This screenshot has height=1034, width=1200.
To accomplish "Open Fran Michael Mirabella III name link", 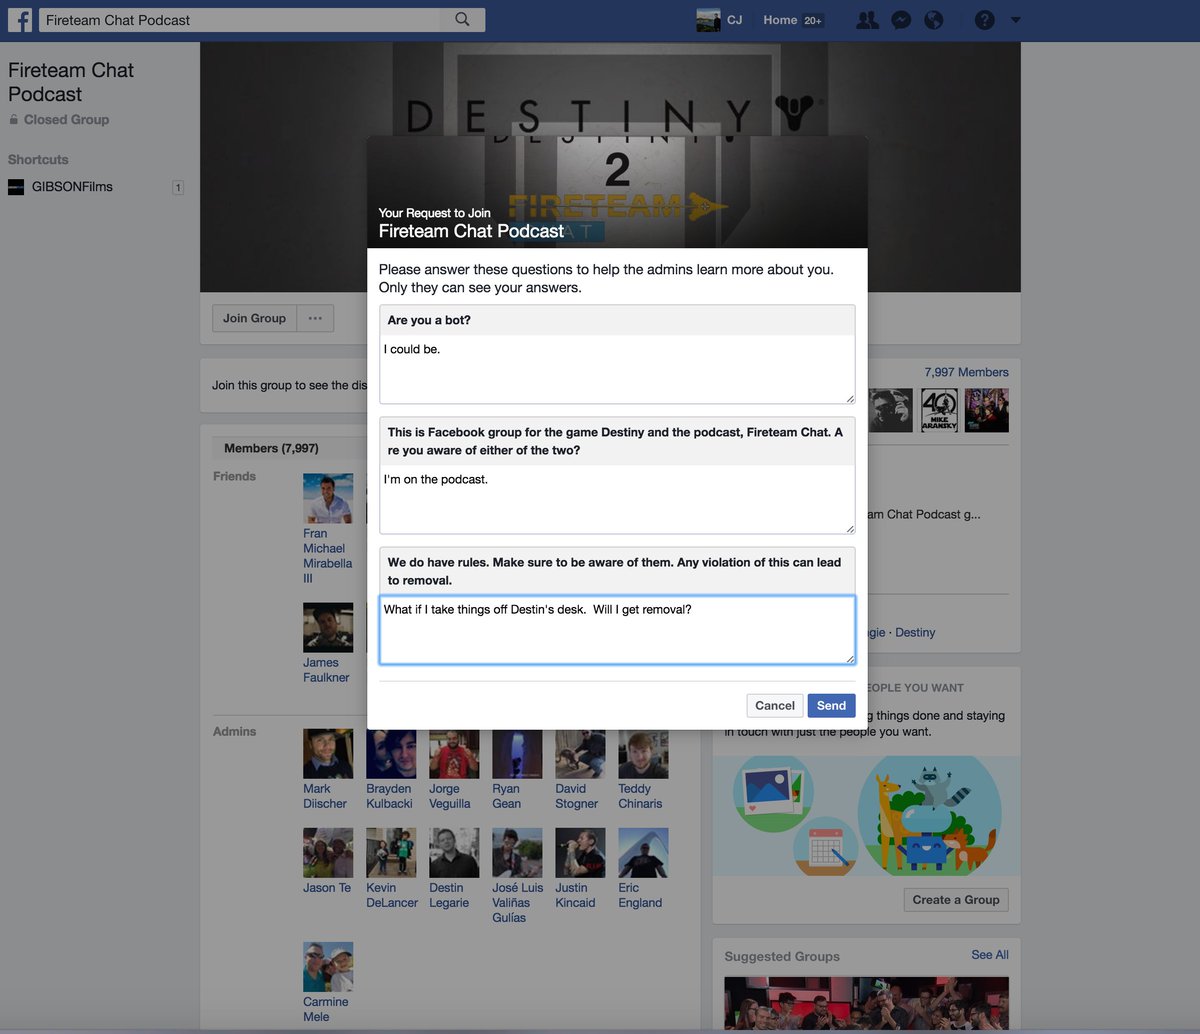I will 328,556.
